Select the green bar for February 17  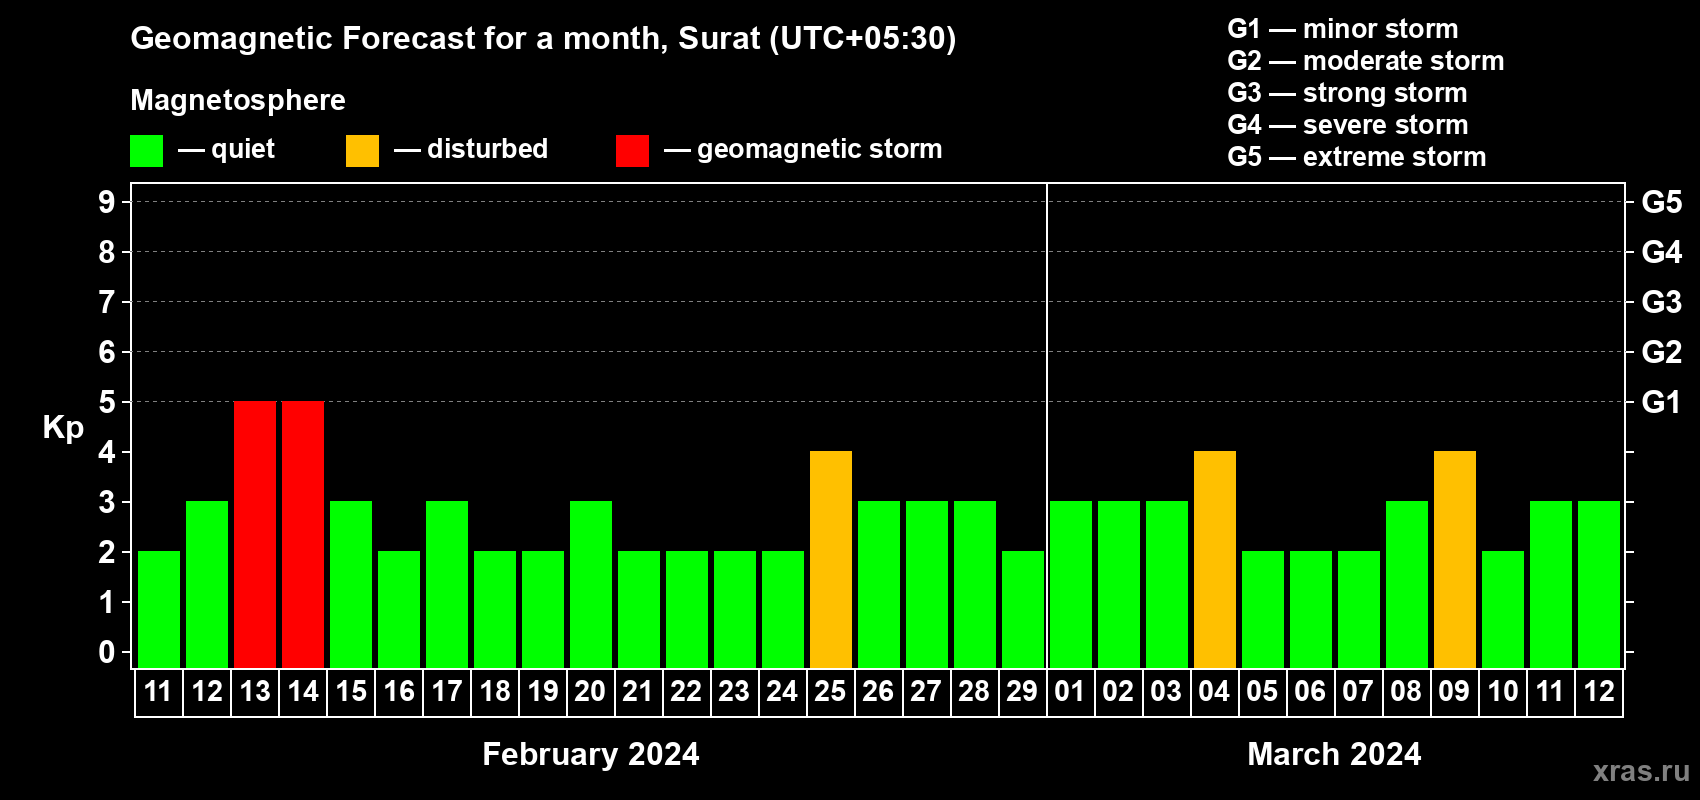pos(447,584)
